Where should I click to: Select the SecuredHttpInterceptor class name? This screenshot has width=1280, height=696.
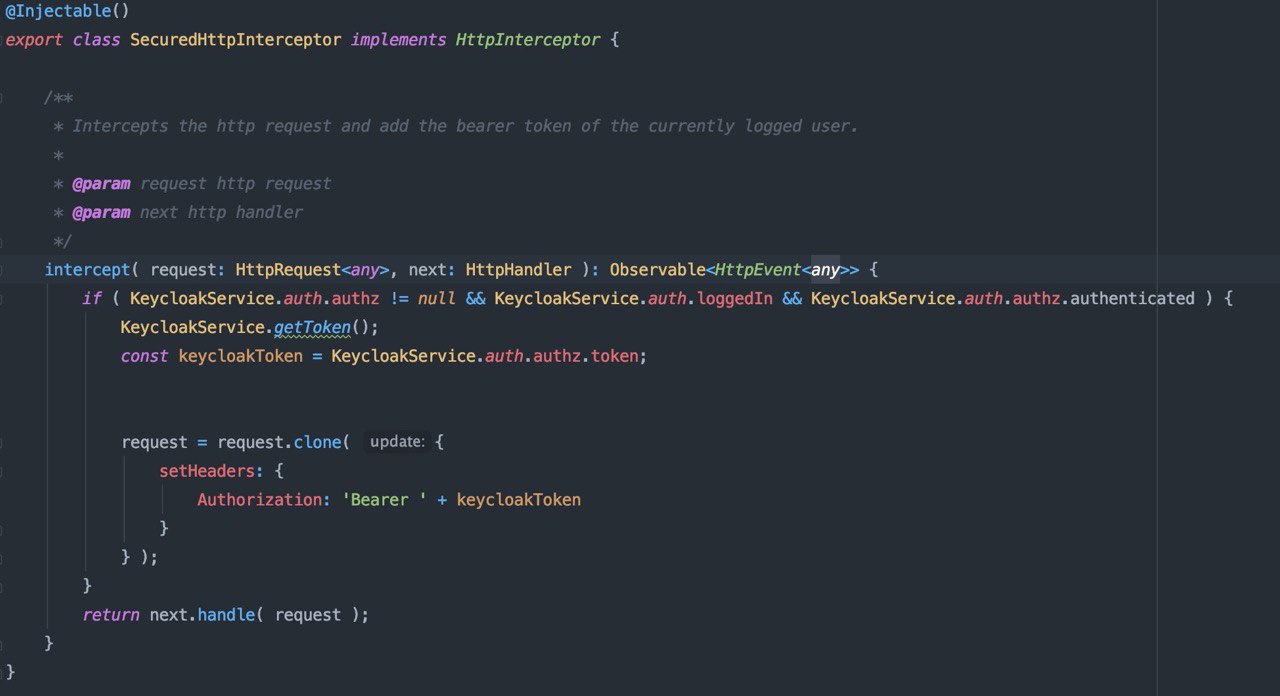pyautogui.click(x=235, y=40)
